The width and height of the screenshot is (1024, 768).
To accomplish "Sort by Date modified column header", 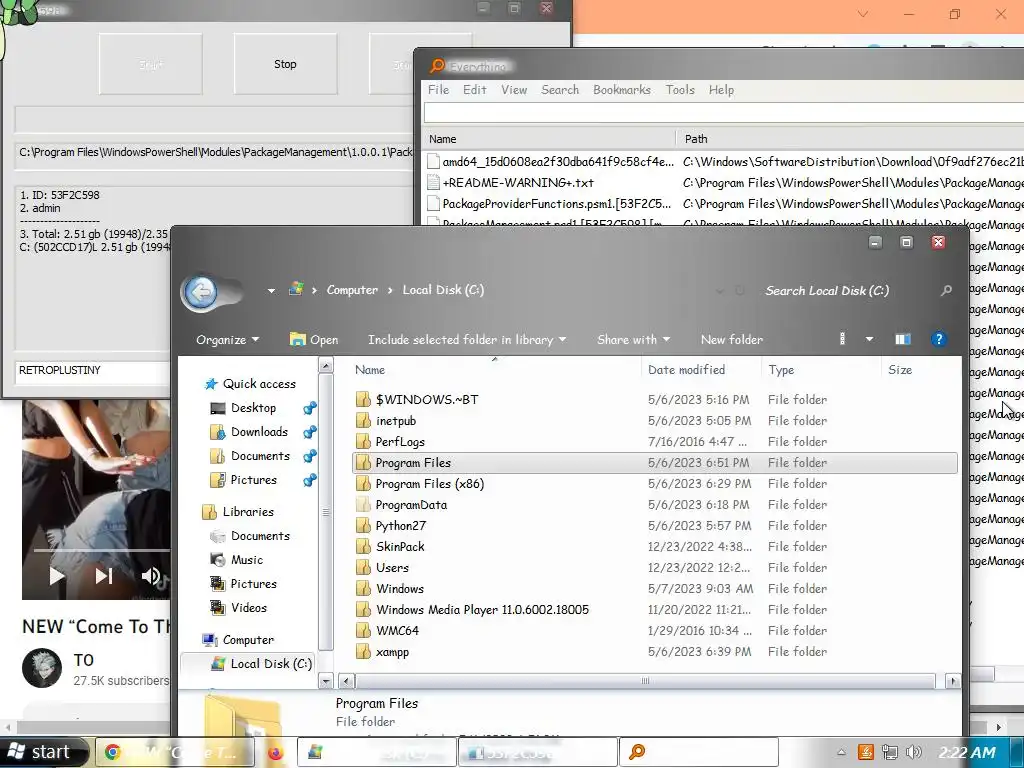I will tap(686, 370).
